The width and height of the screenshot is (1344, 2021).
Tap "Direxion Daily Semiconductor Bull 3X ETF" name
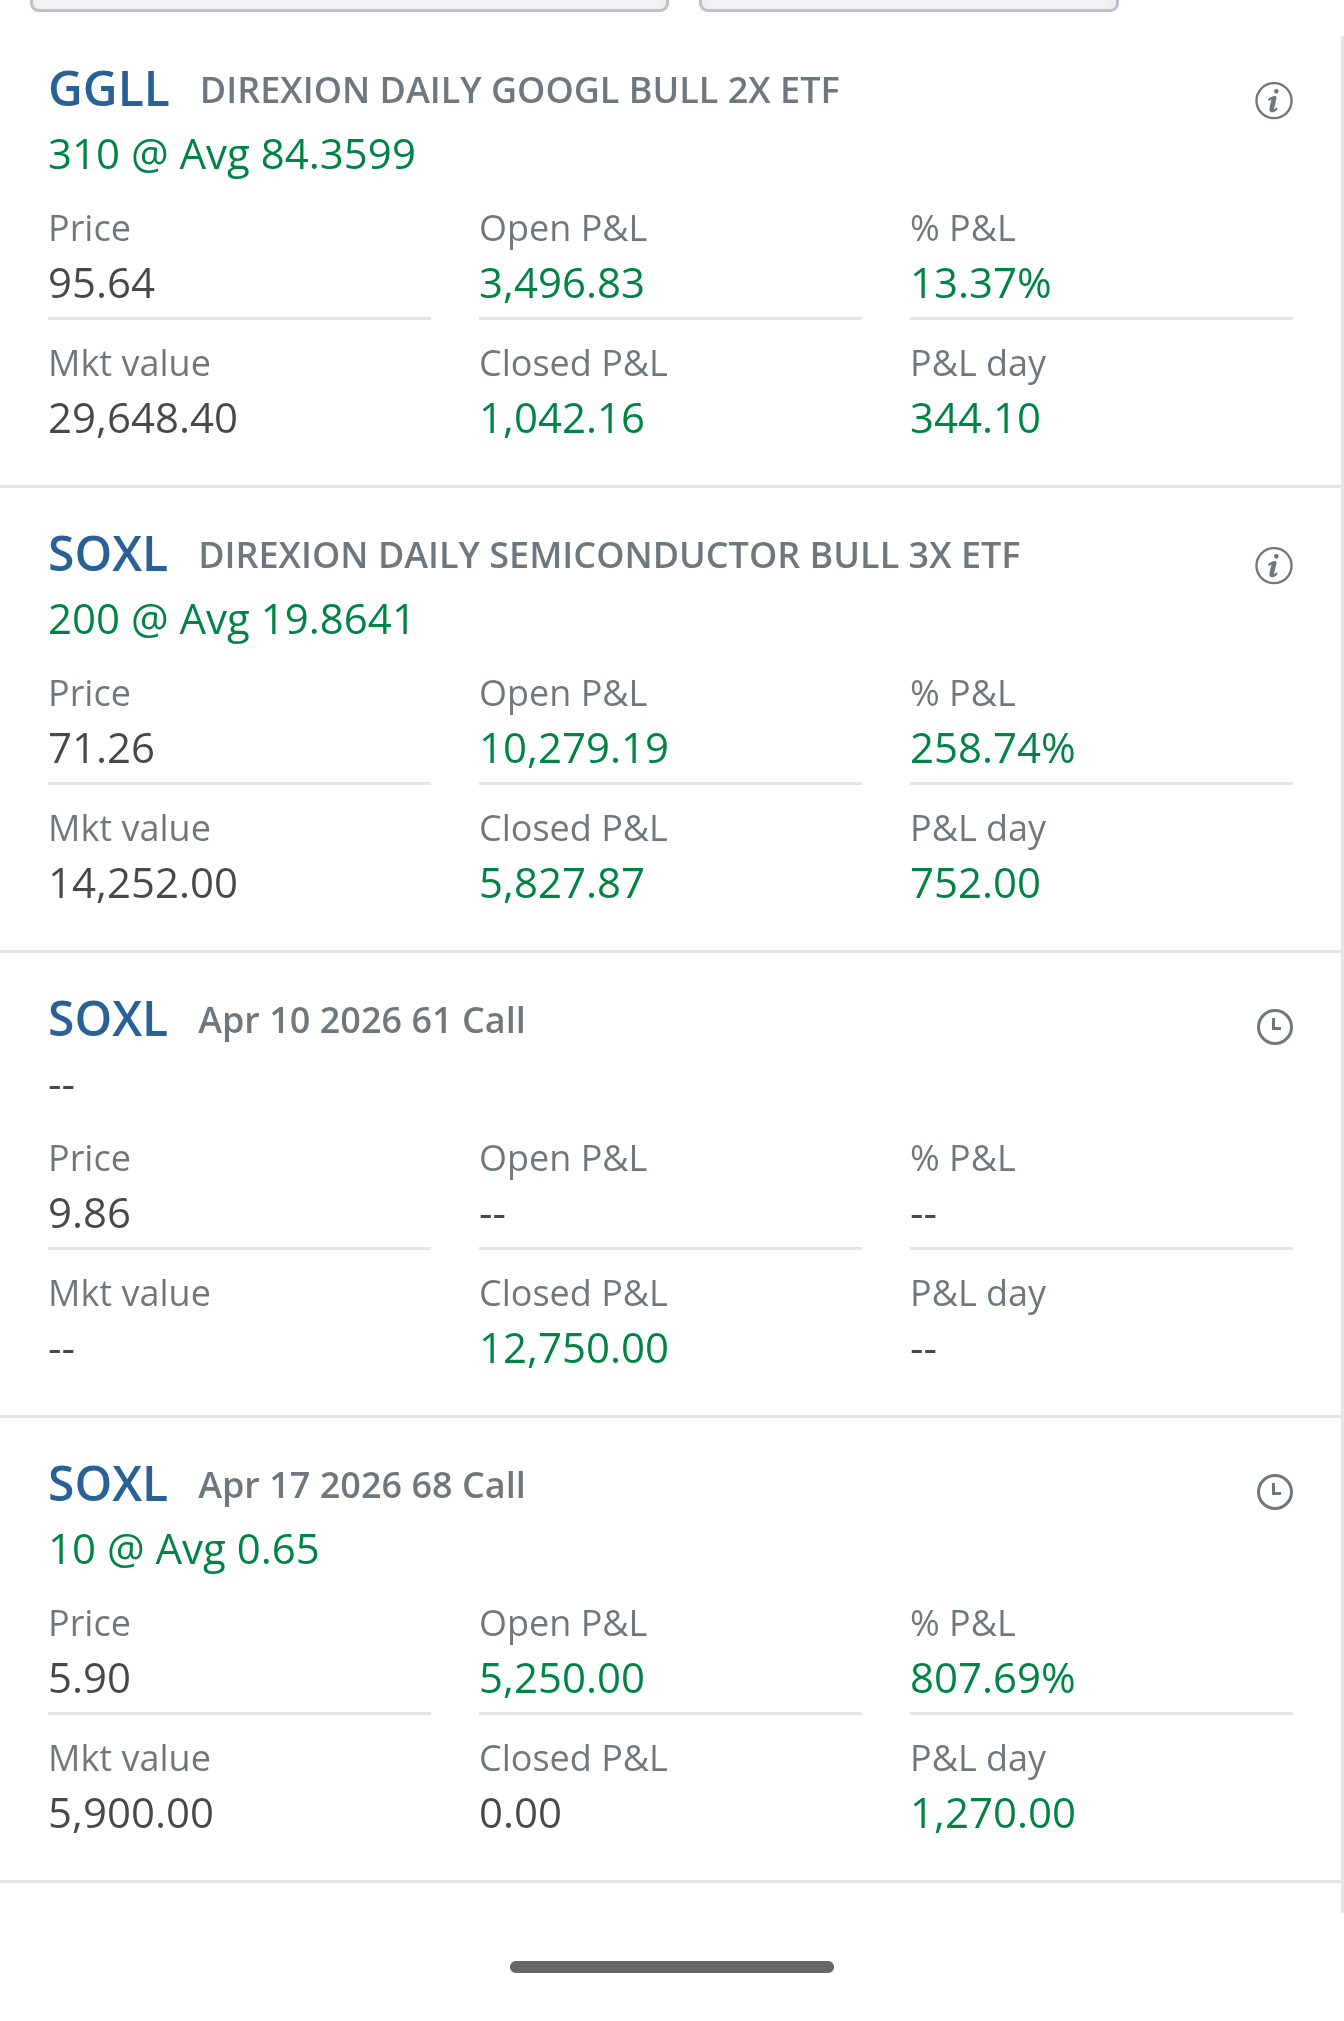click(609, 556)
